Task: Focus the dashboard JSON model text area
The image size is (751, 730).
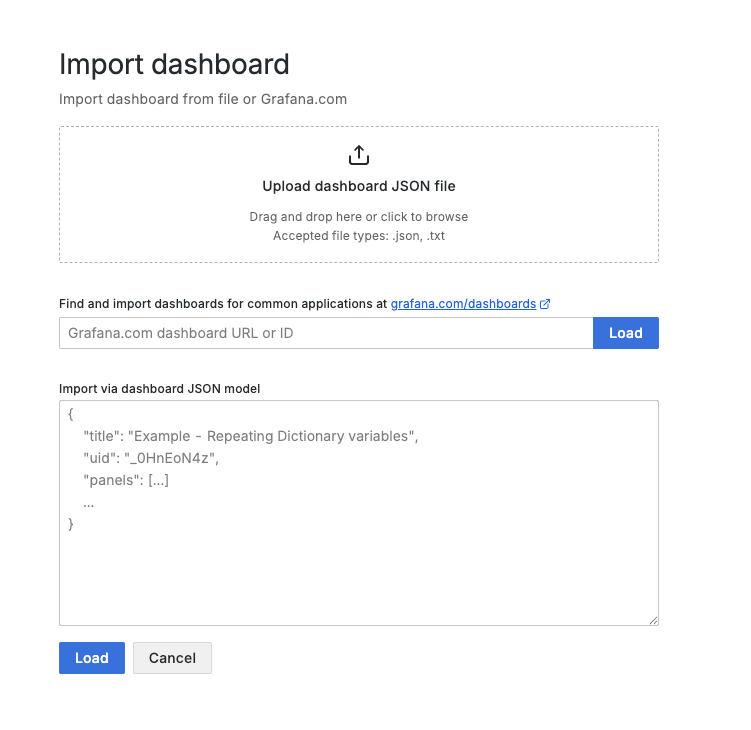Action: (x=359, y=513)
